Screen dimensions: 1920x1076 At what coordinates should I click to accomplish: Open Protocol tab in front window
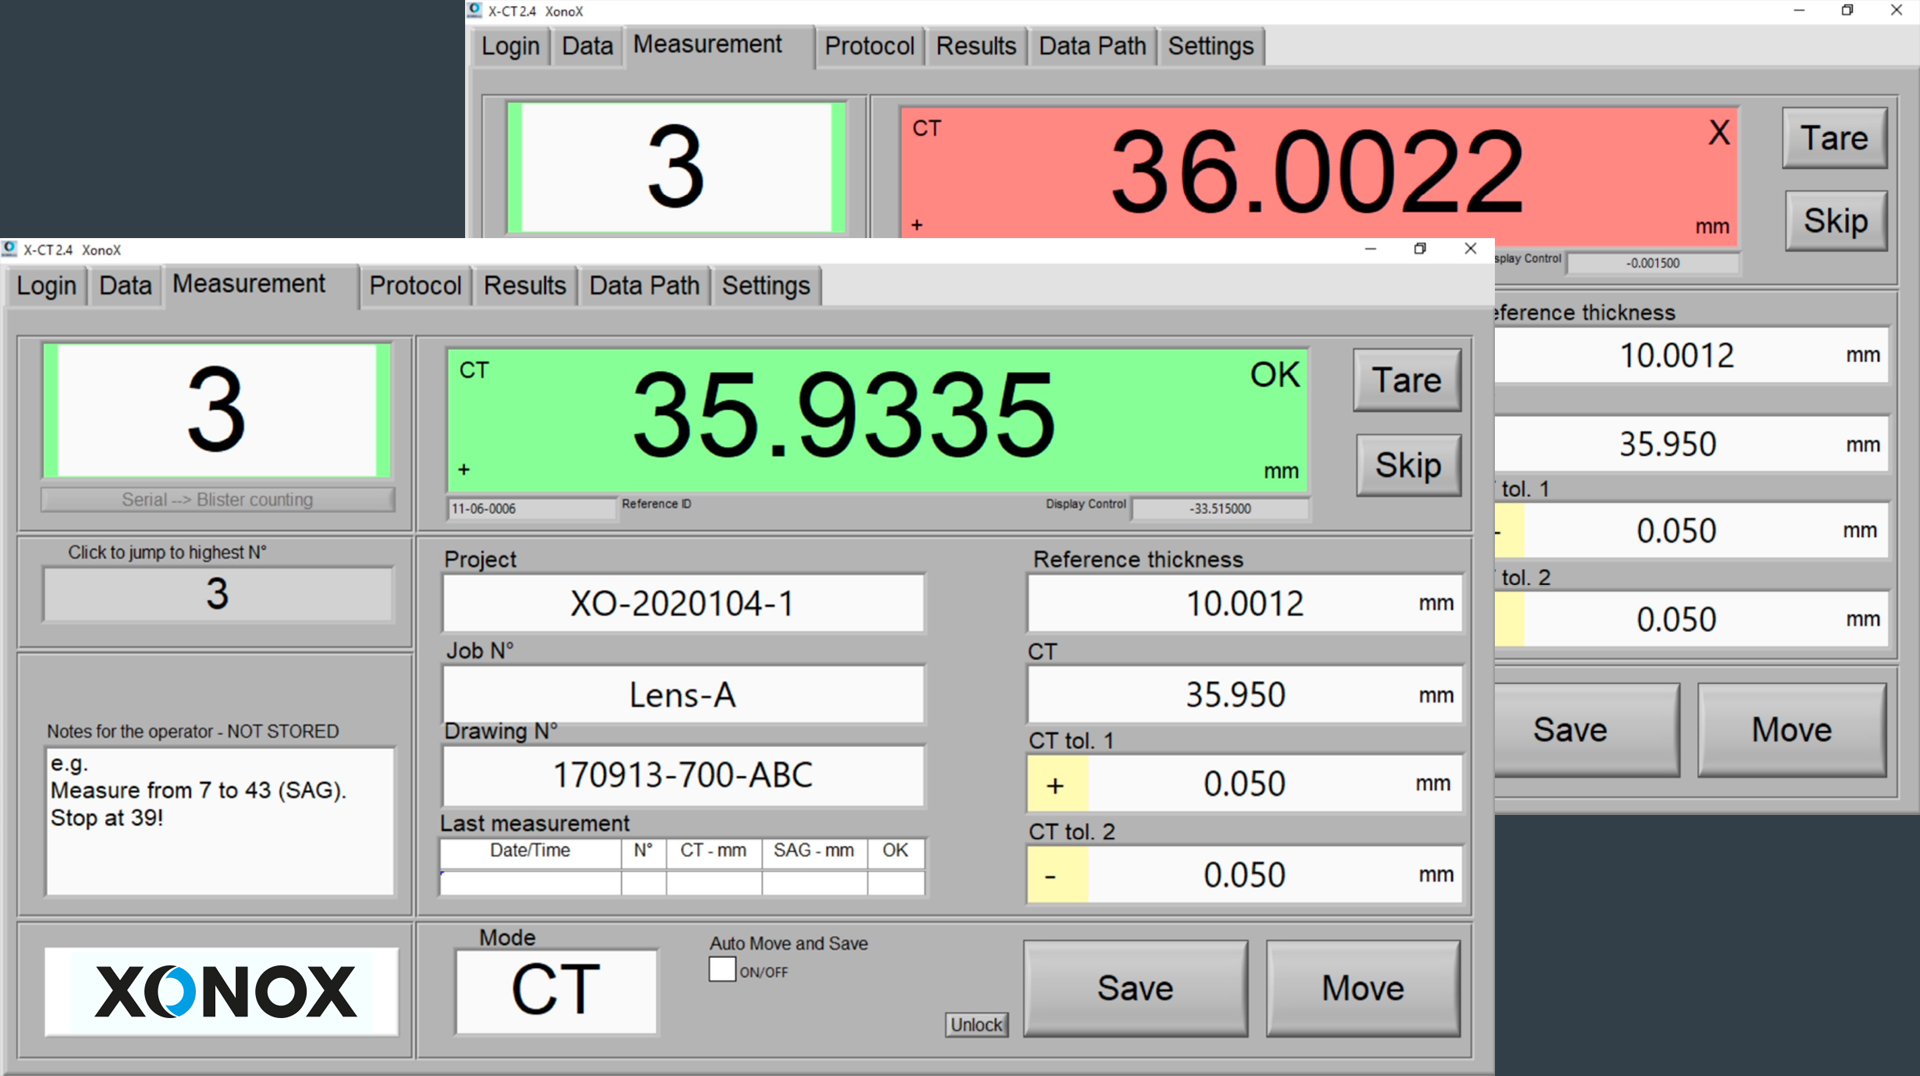[x=415, y=286]
